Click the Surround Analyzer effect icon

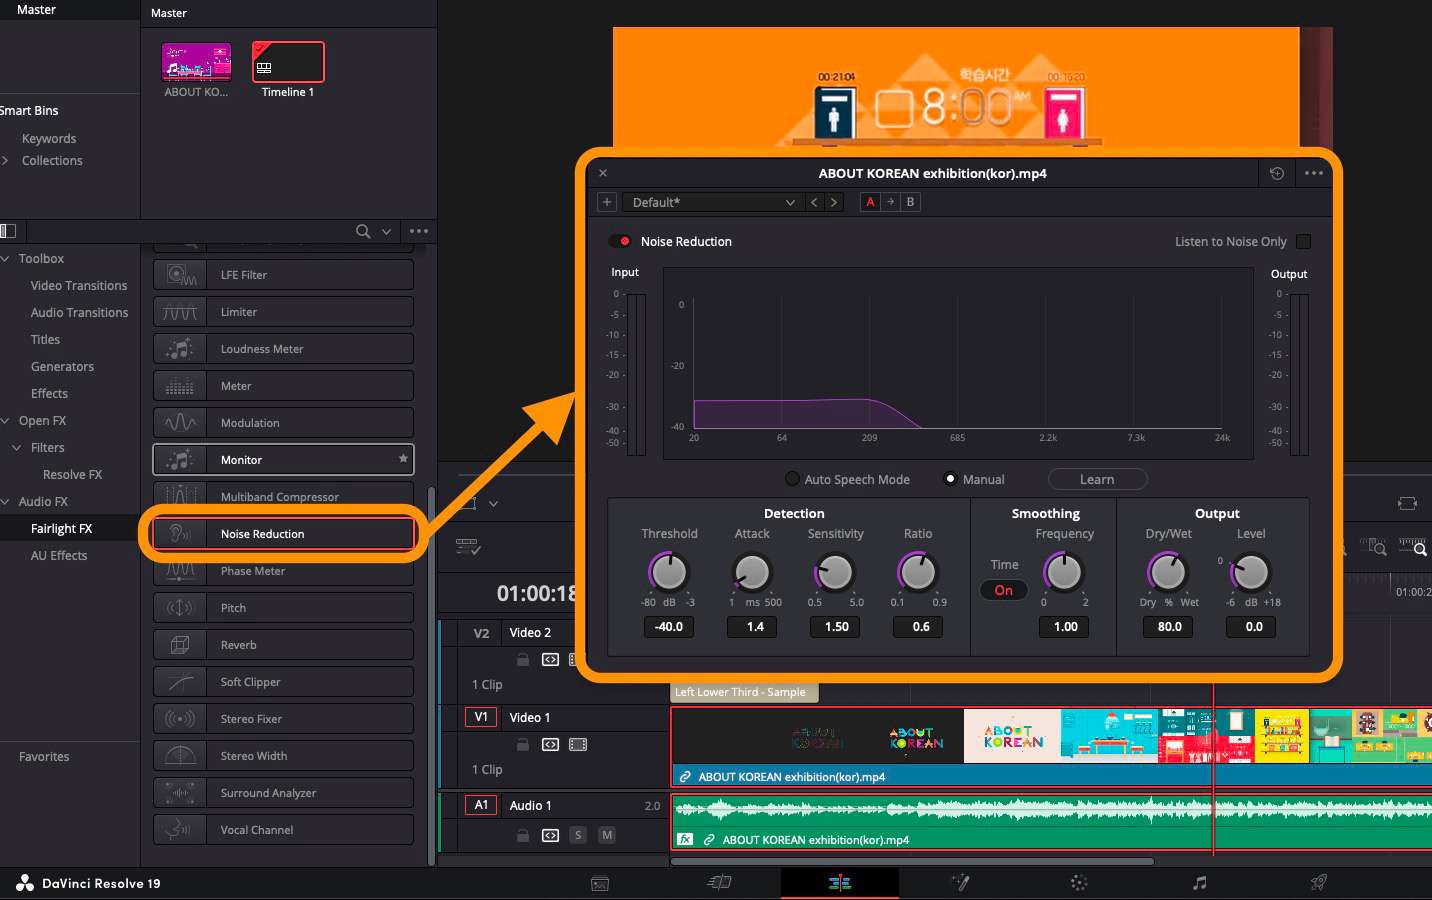[x=180, y=793]
